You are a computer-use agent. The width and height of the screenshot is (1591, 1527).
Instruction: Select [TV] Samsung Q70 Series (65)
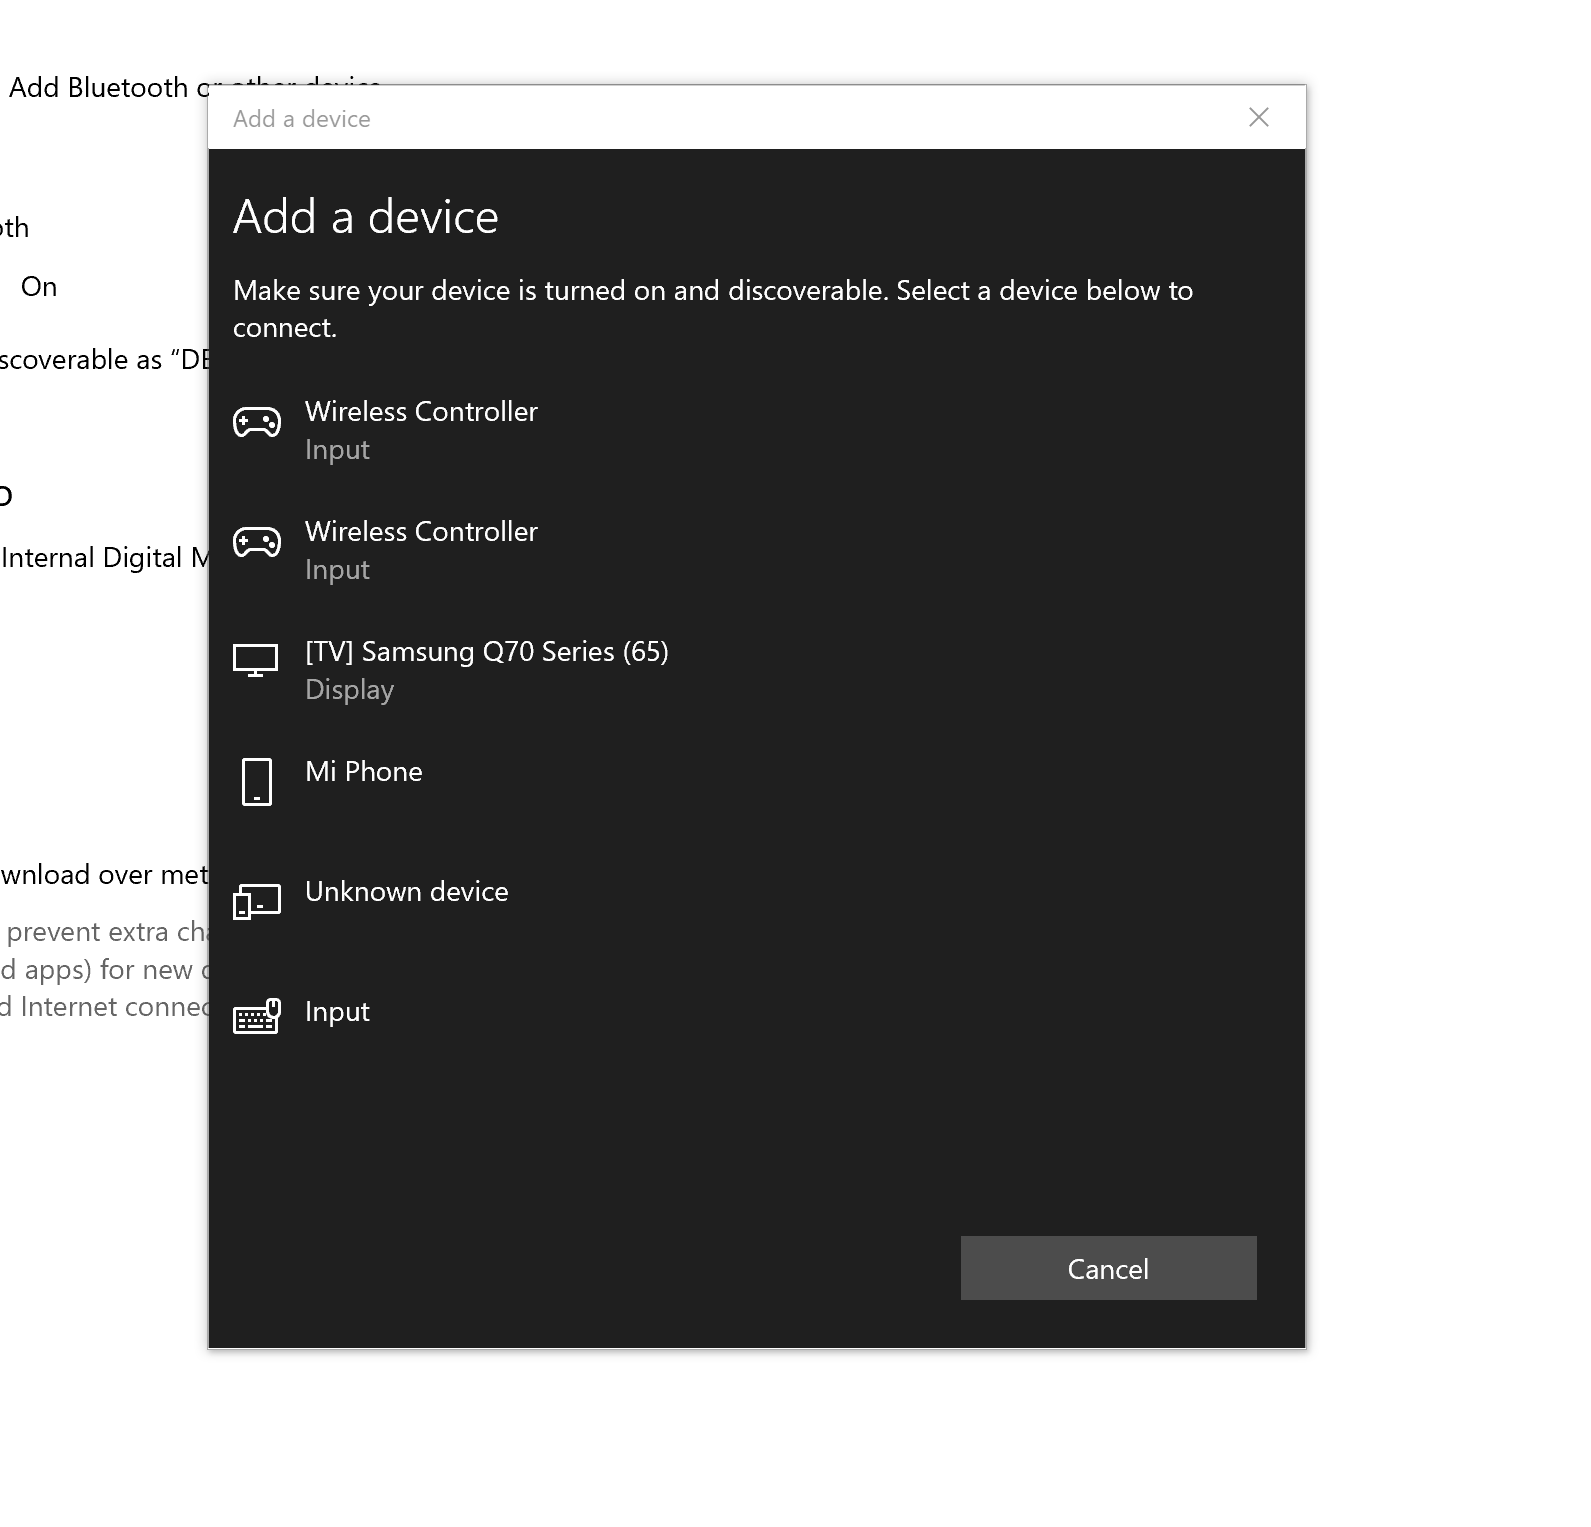point(756,670)
